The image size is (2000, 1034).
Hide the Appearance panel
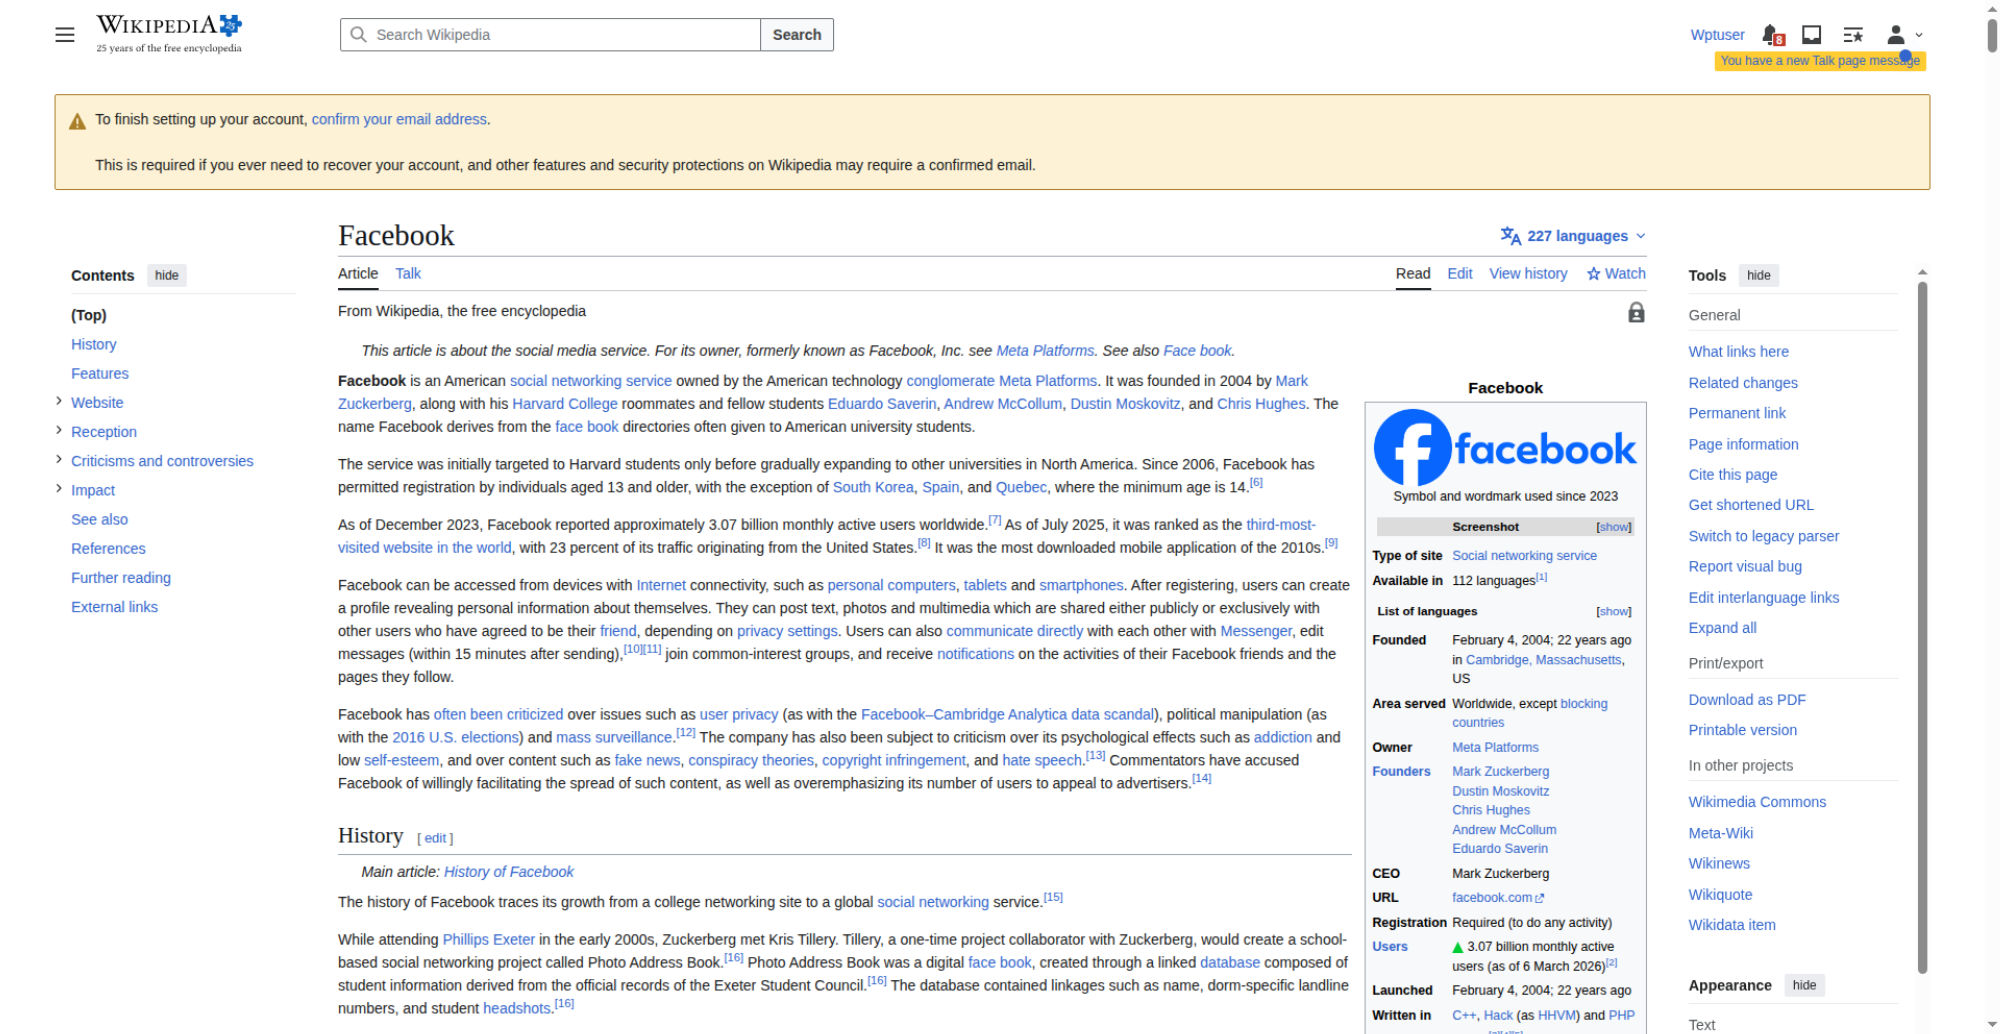1804,985
